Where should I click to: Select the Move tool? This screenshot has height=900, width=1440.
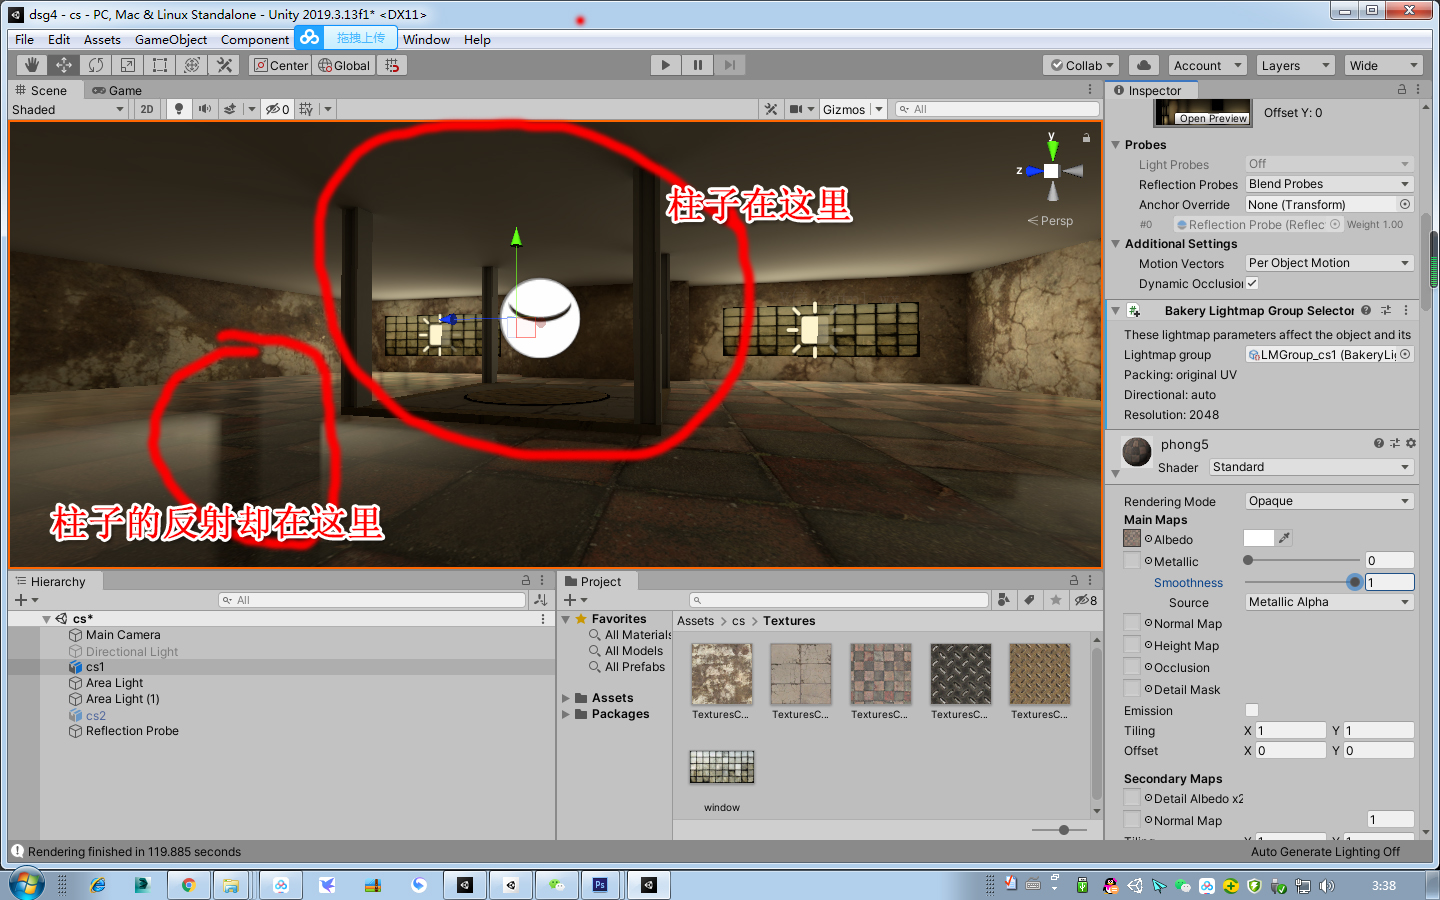(64, 65)
